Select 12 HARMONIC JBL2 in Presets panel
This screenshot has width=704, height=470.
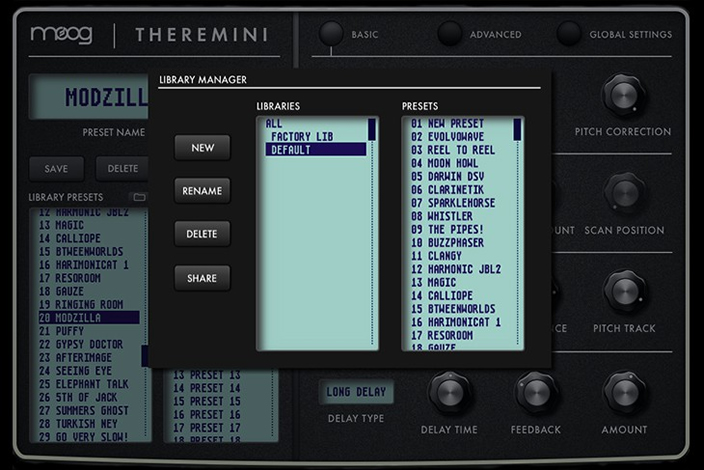pos(461,269)
